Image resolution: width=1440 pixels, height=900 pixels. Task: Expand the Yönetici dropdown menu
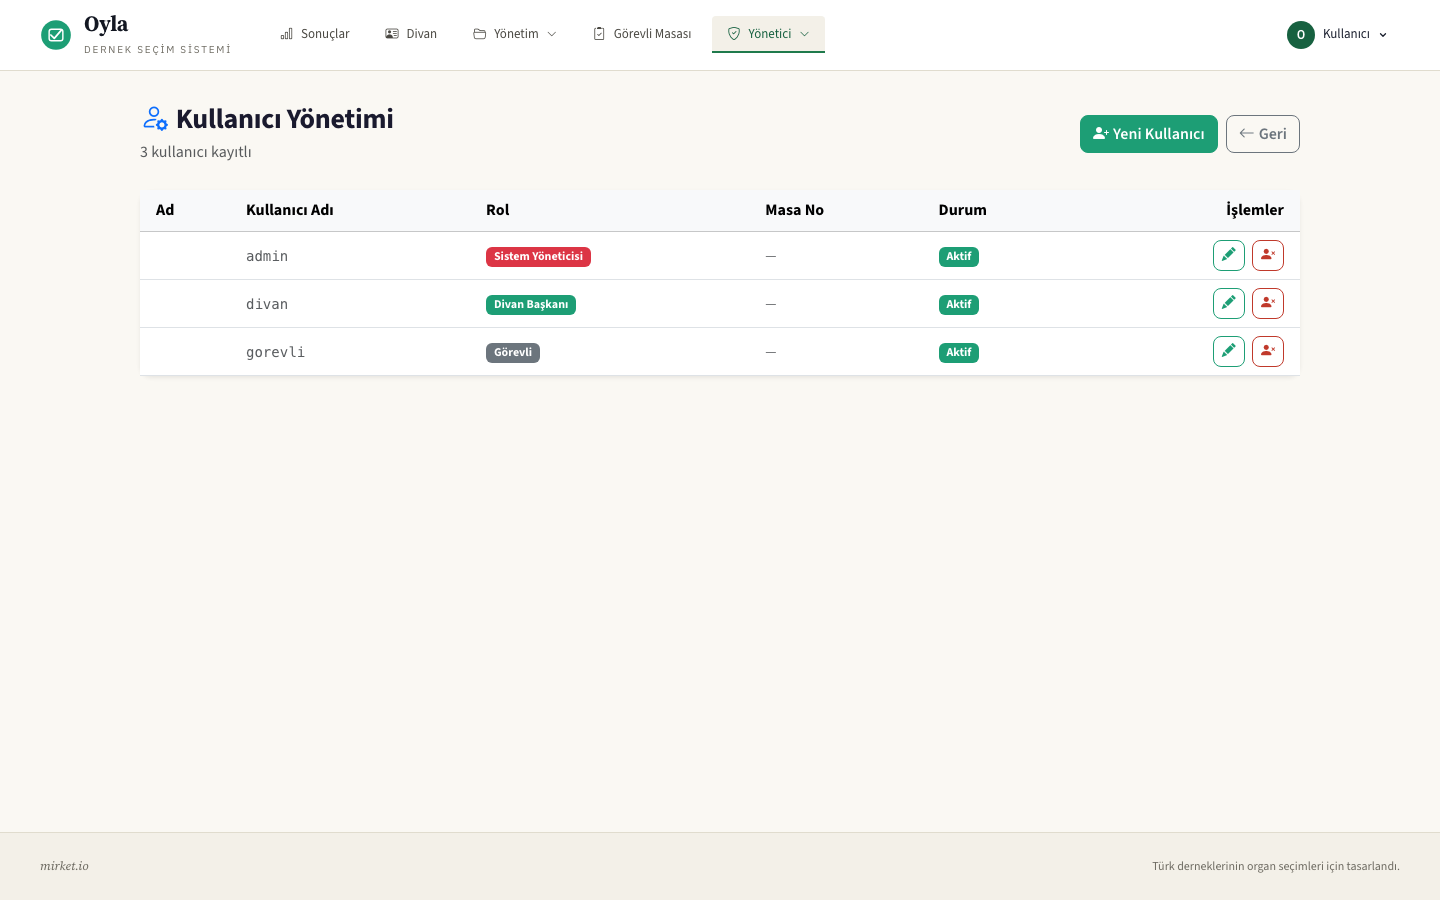[768, 34]
